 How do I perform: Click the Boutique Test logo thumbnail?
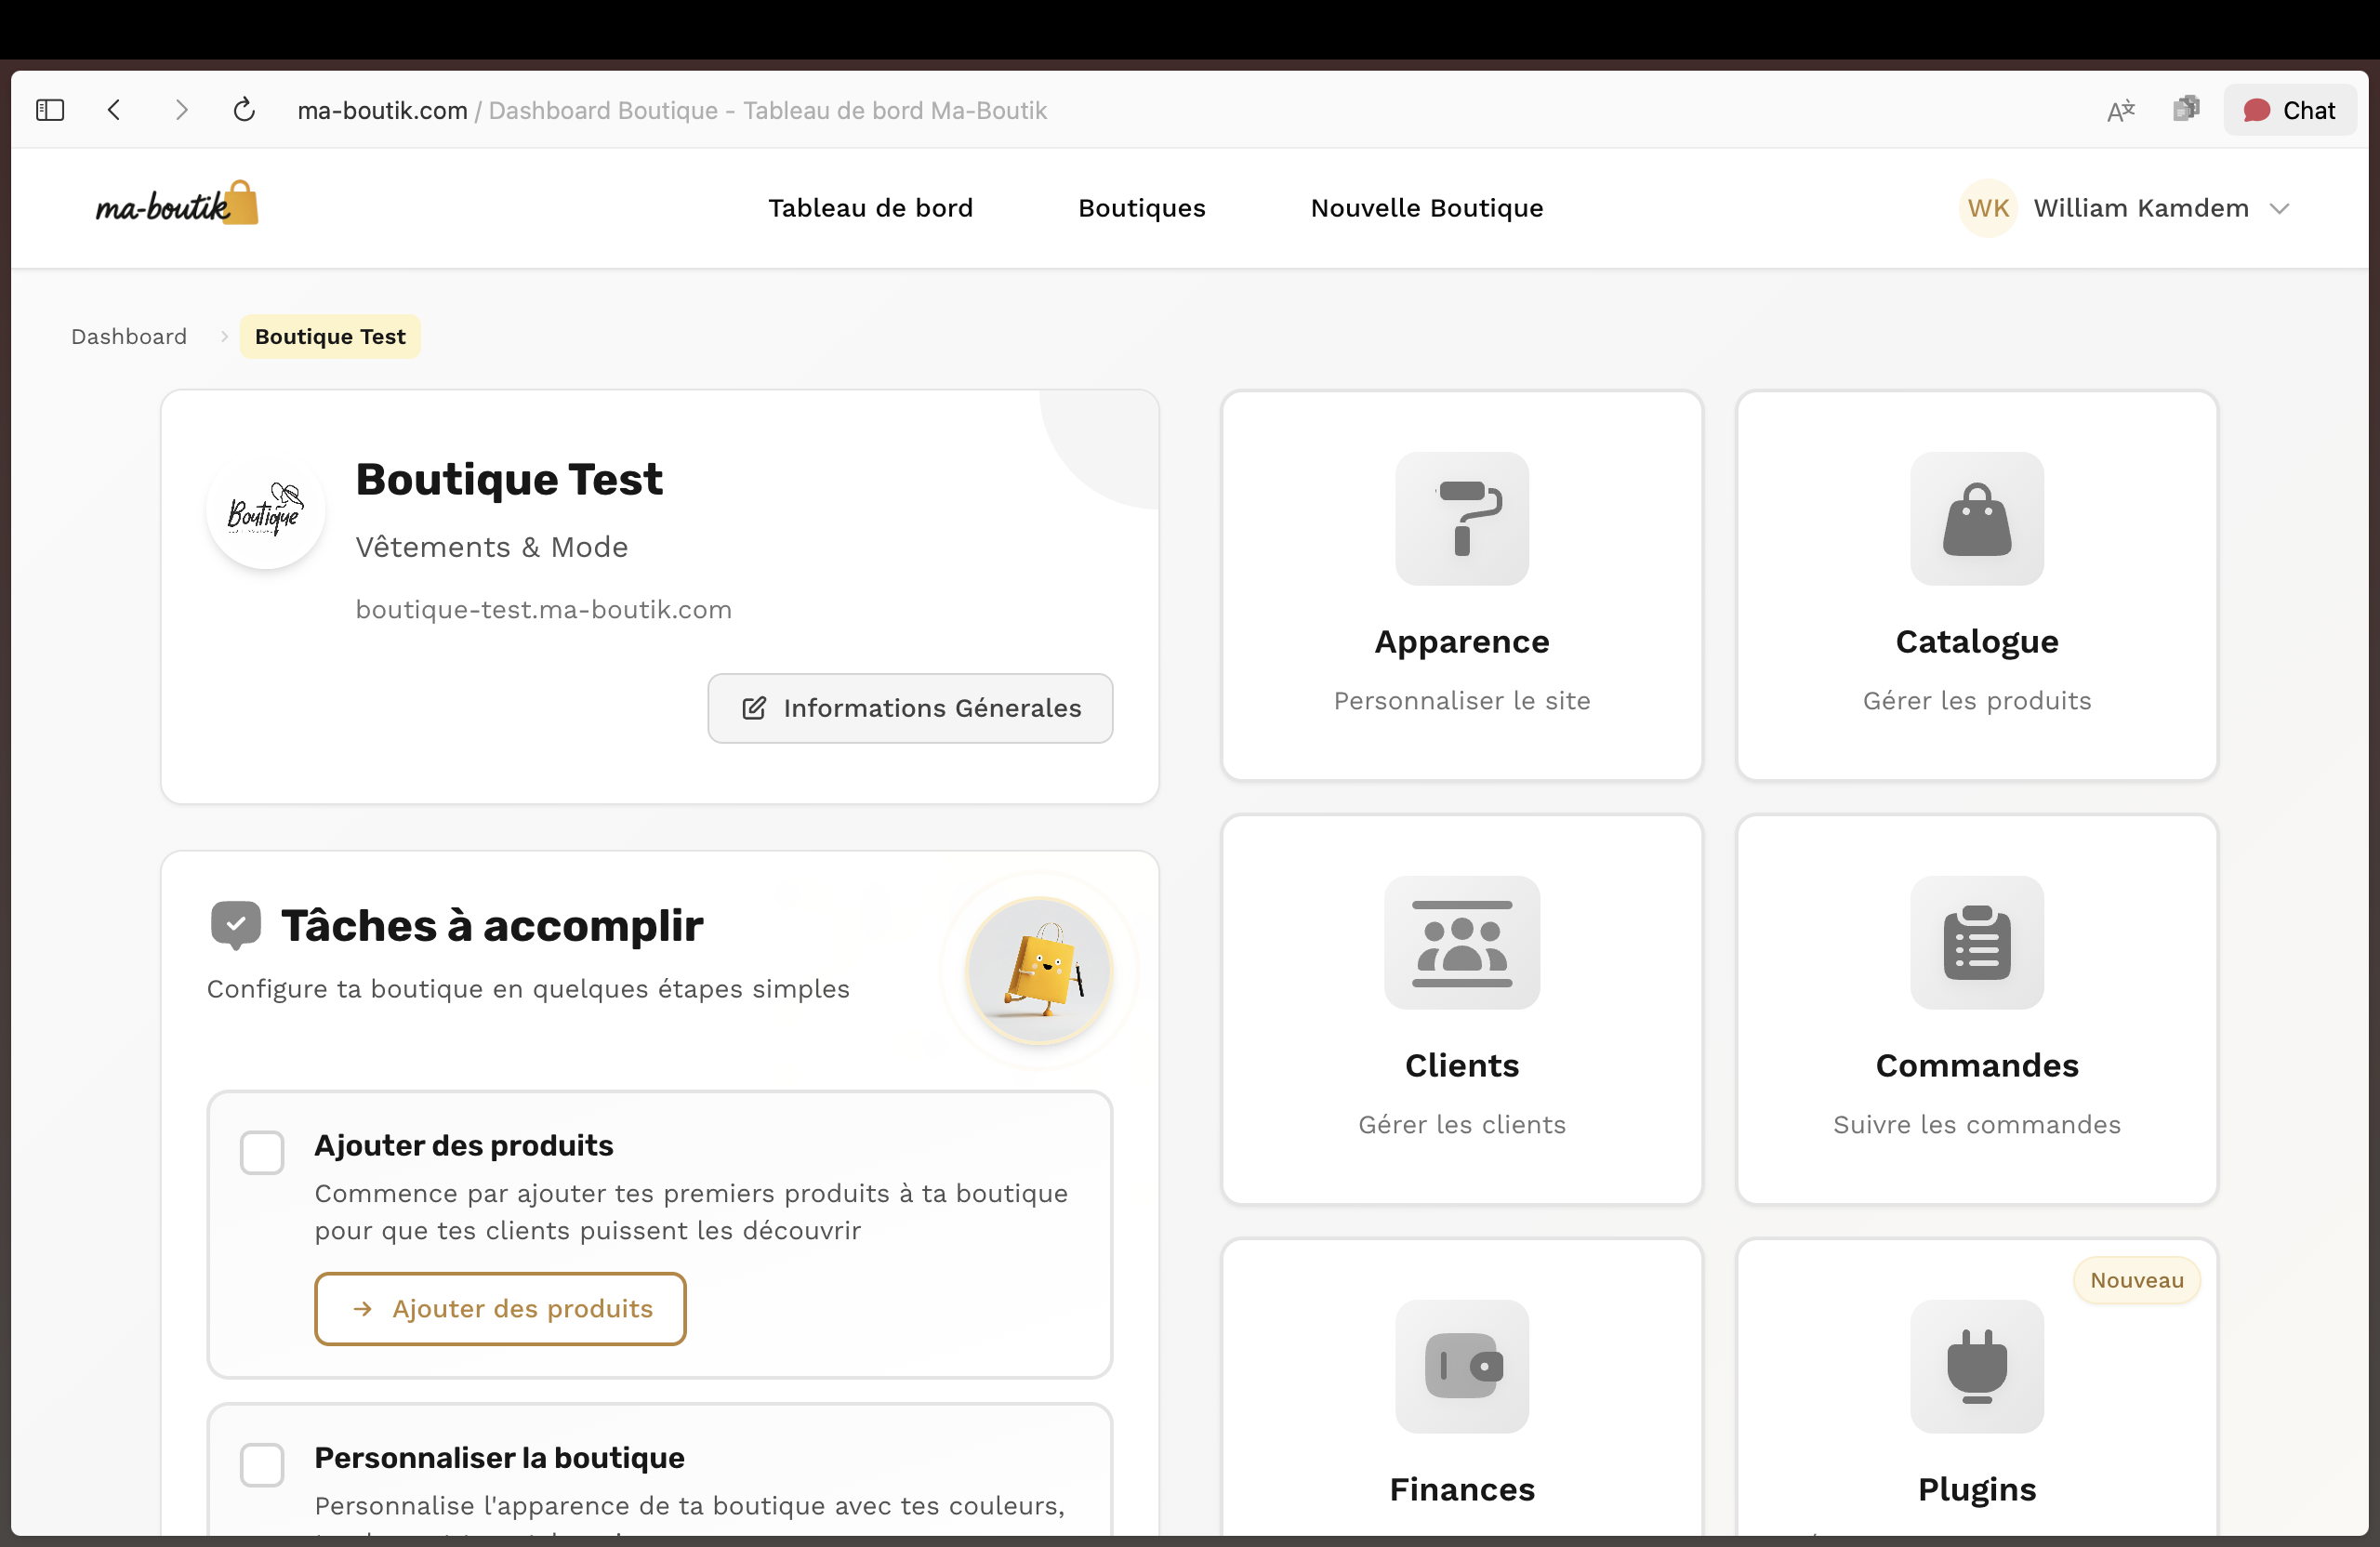265,512
